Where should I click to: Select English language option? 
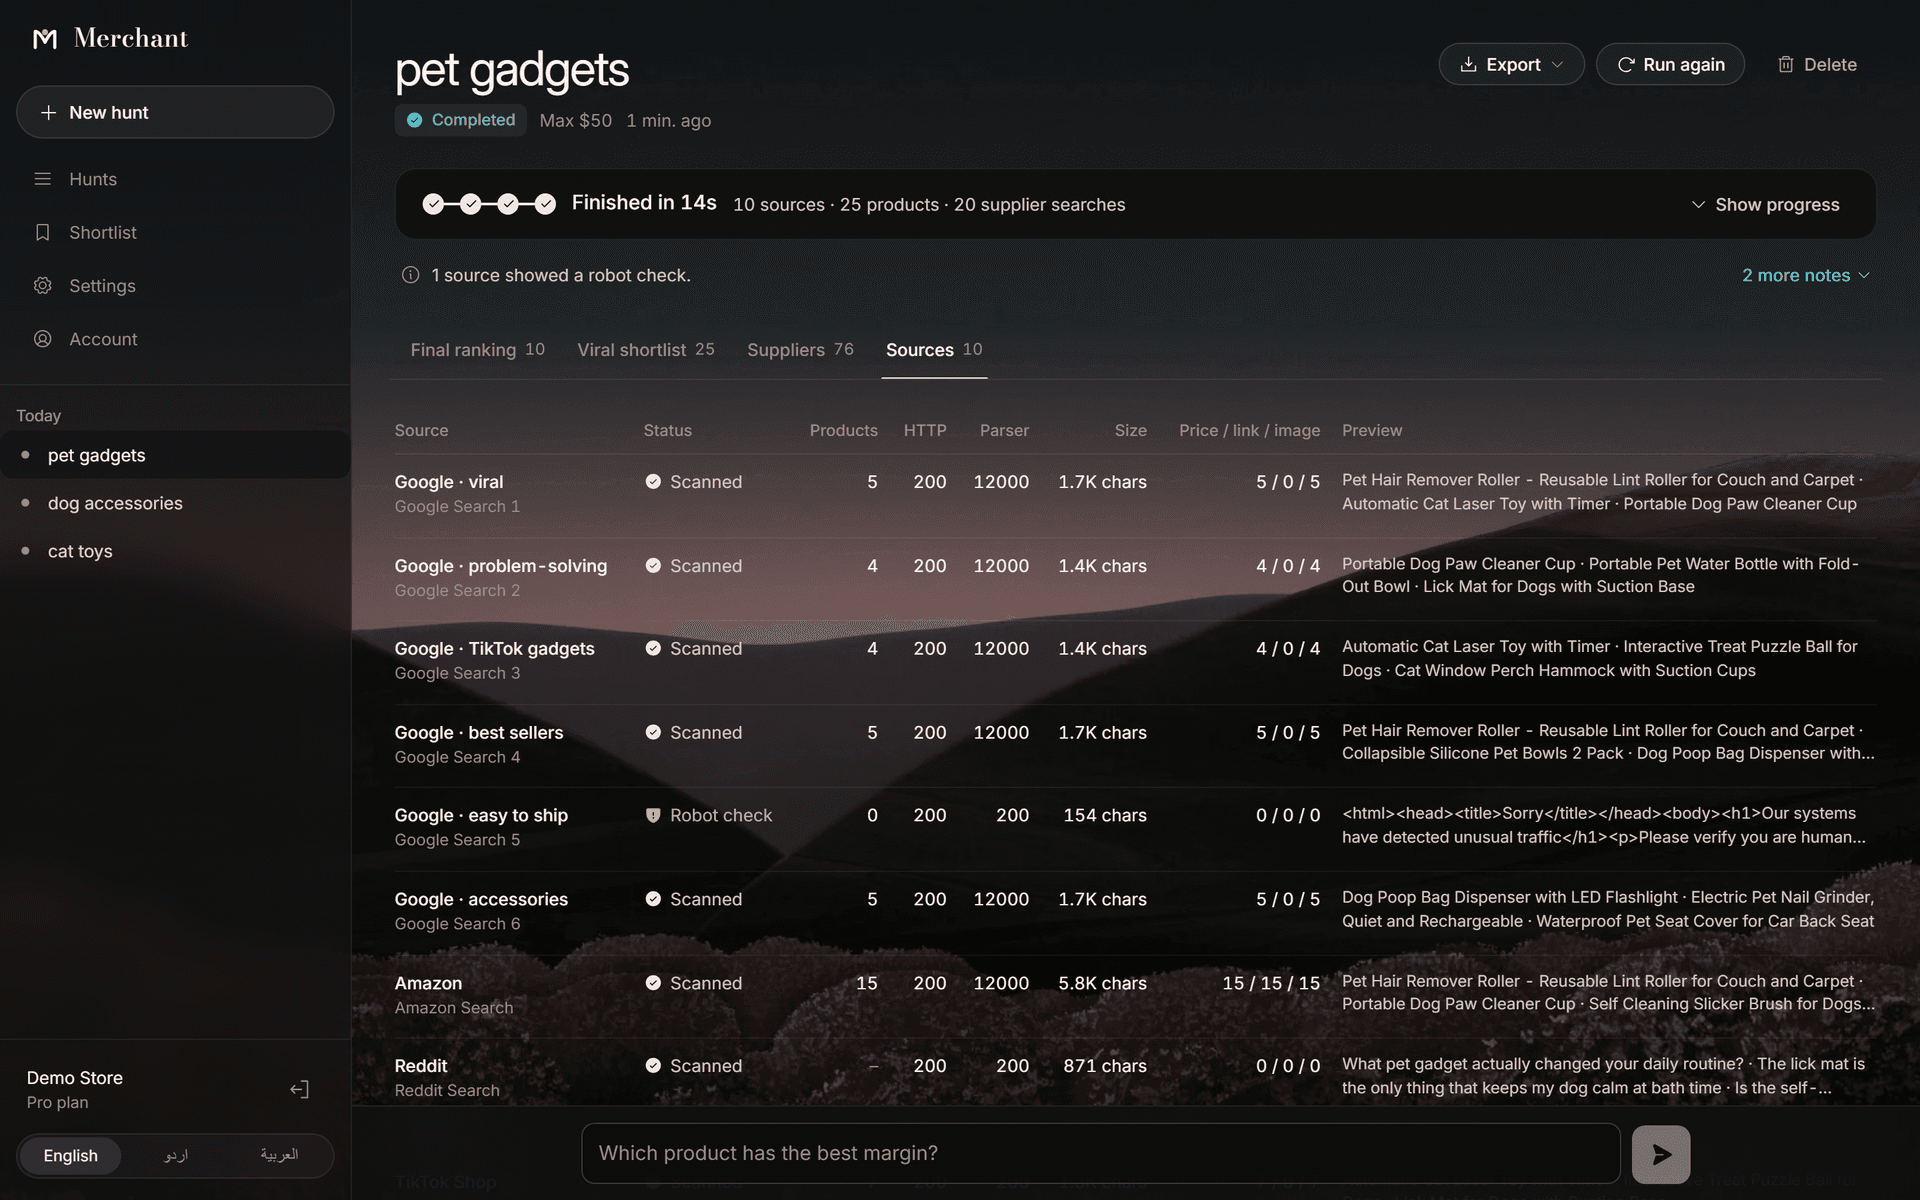click(70, 1156)
